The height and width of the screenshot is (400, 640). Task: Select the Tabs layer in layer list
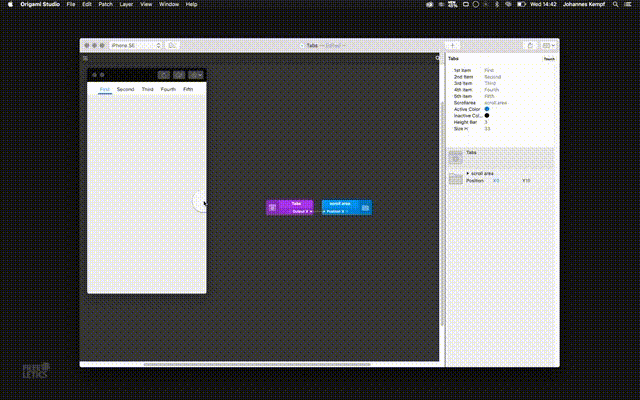[x=501, y=158]
